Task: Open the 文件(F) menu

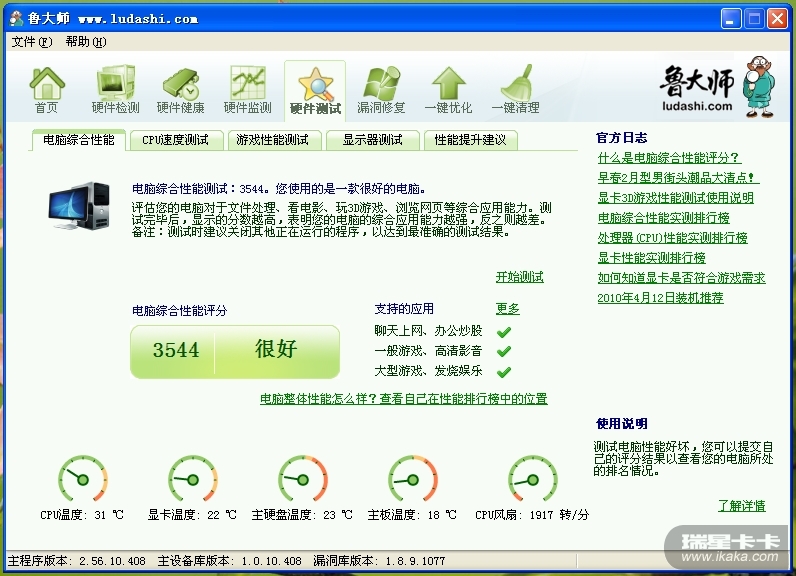Action: [x=31, y=42]
